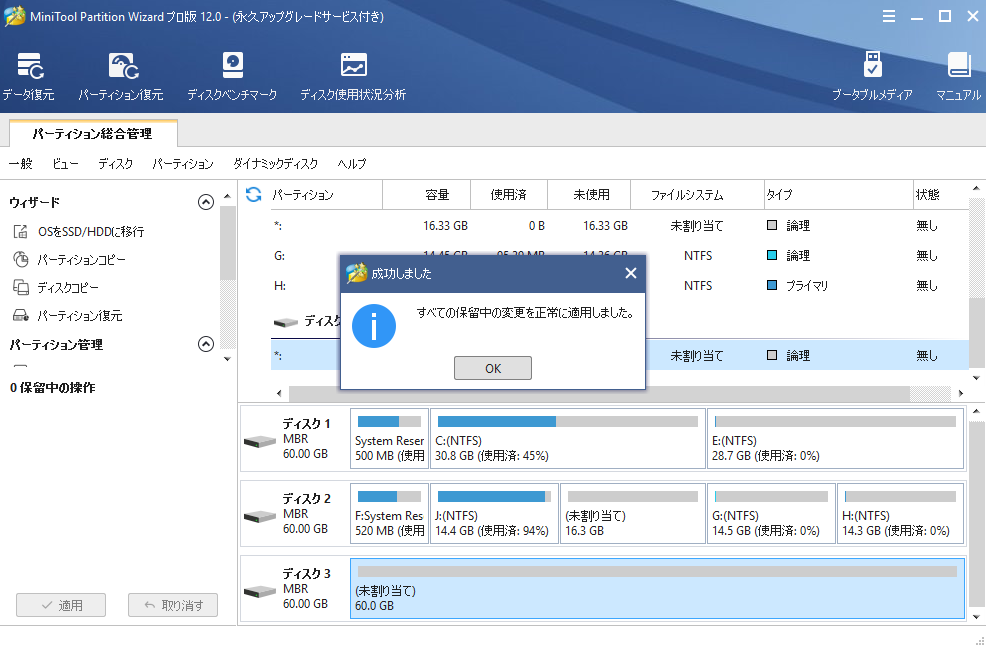Open ディスク使用状況分析 (Space Analyzer)
Viewport: 986px width, 646px height.
coord(353,77)
